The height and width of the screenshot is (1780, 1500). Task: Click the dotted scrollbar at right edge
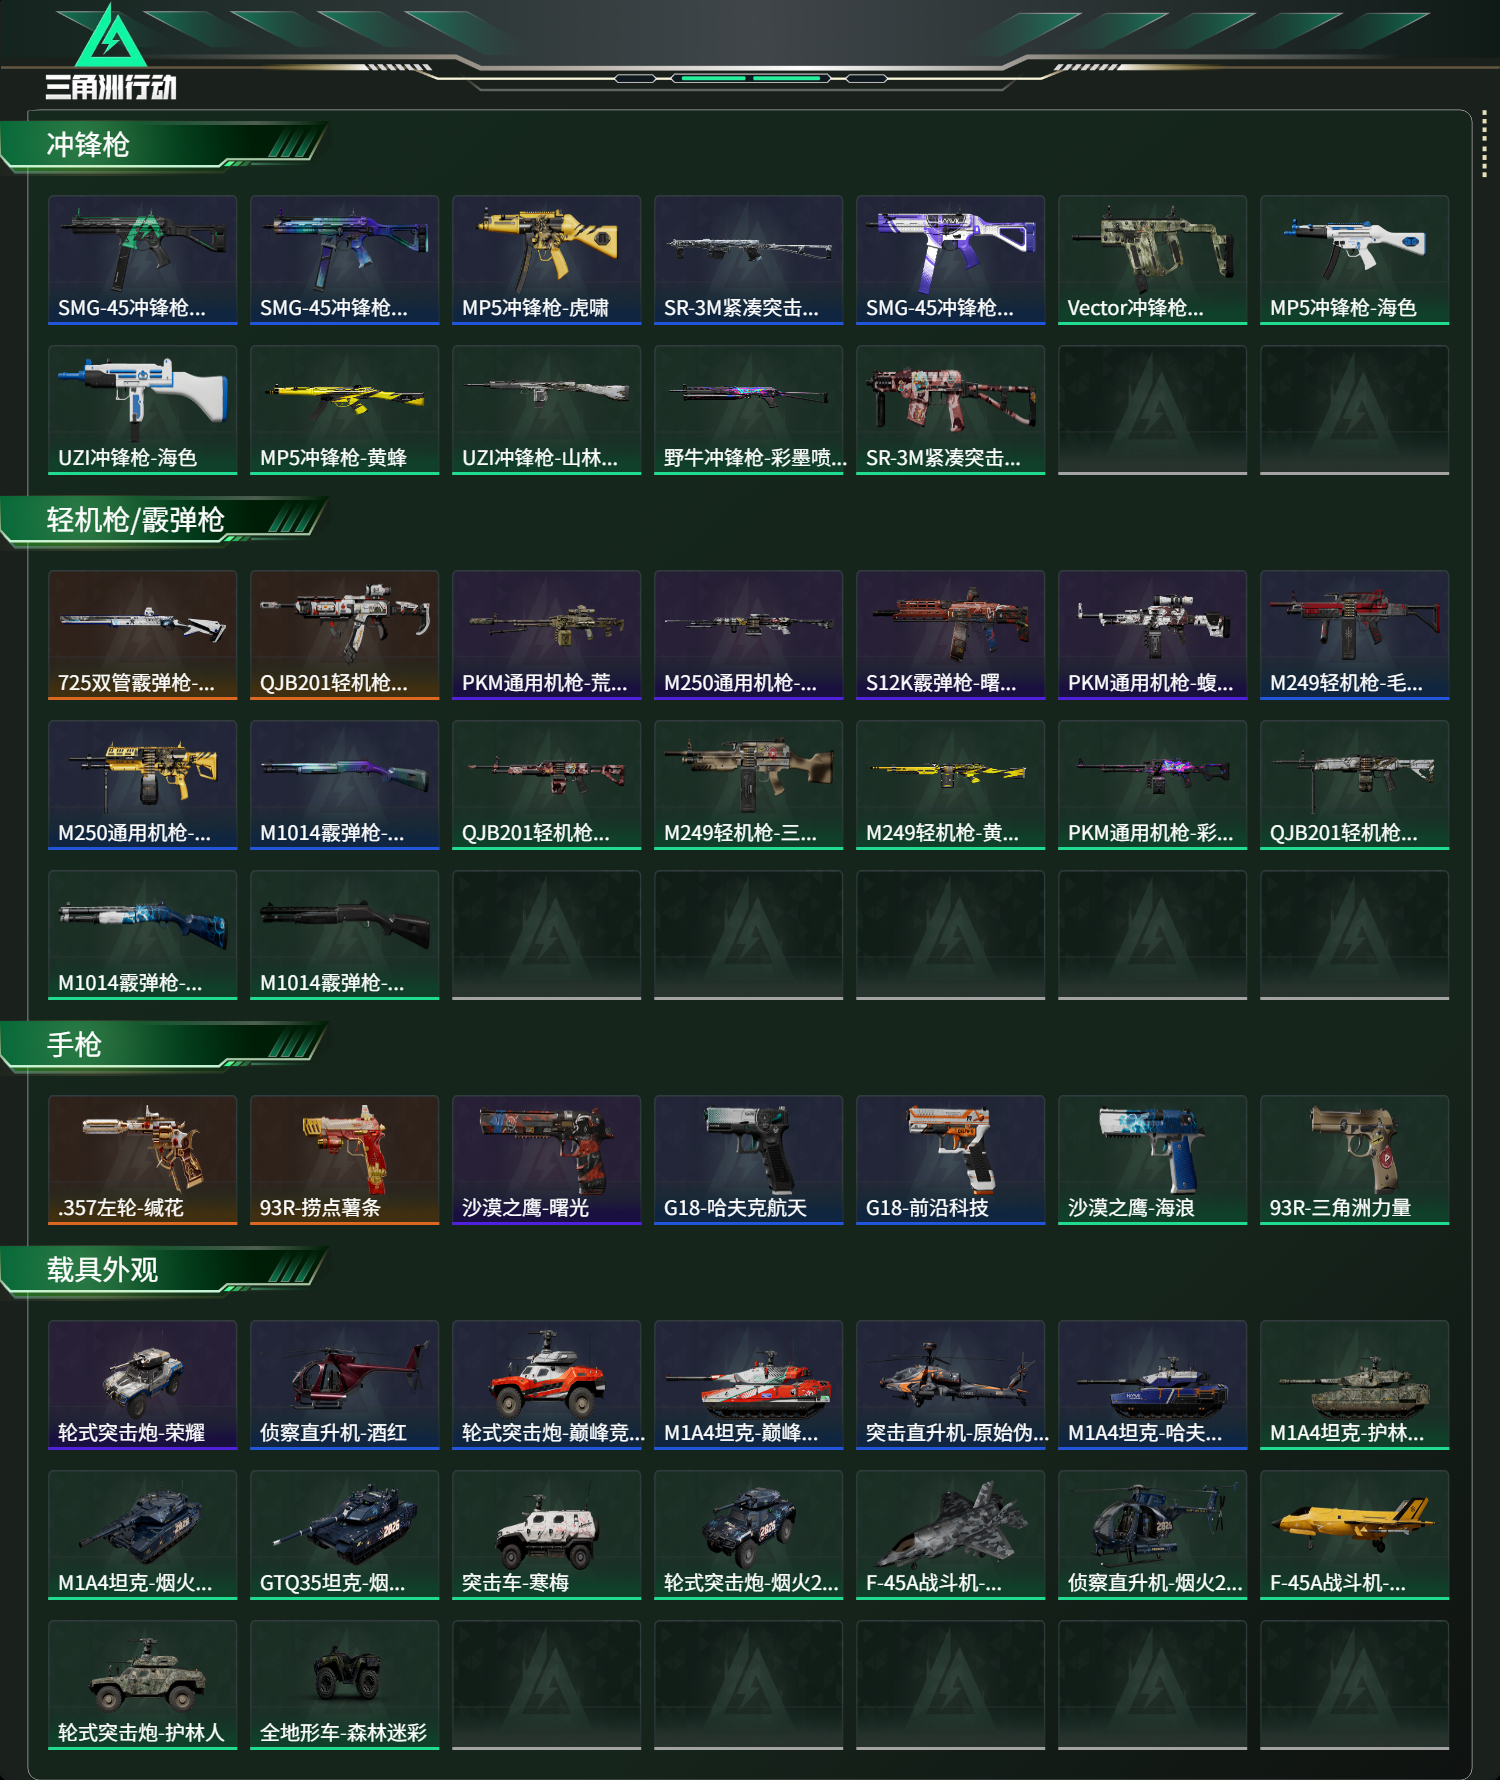pyautogui.click(x=1484, y=146)
